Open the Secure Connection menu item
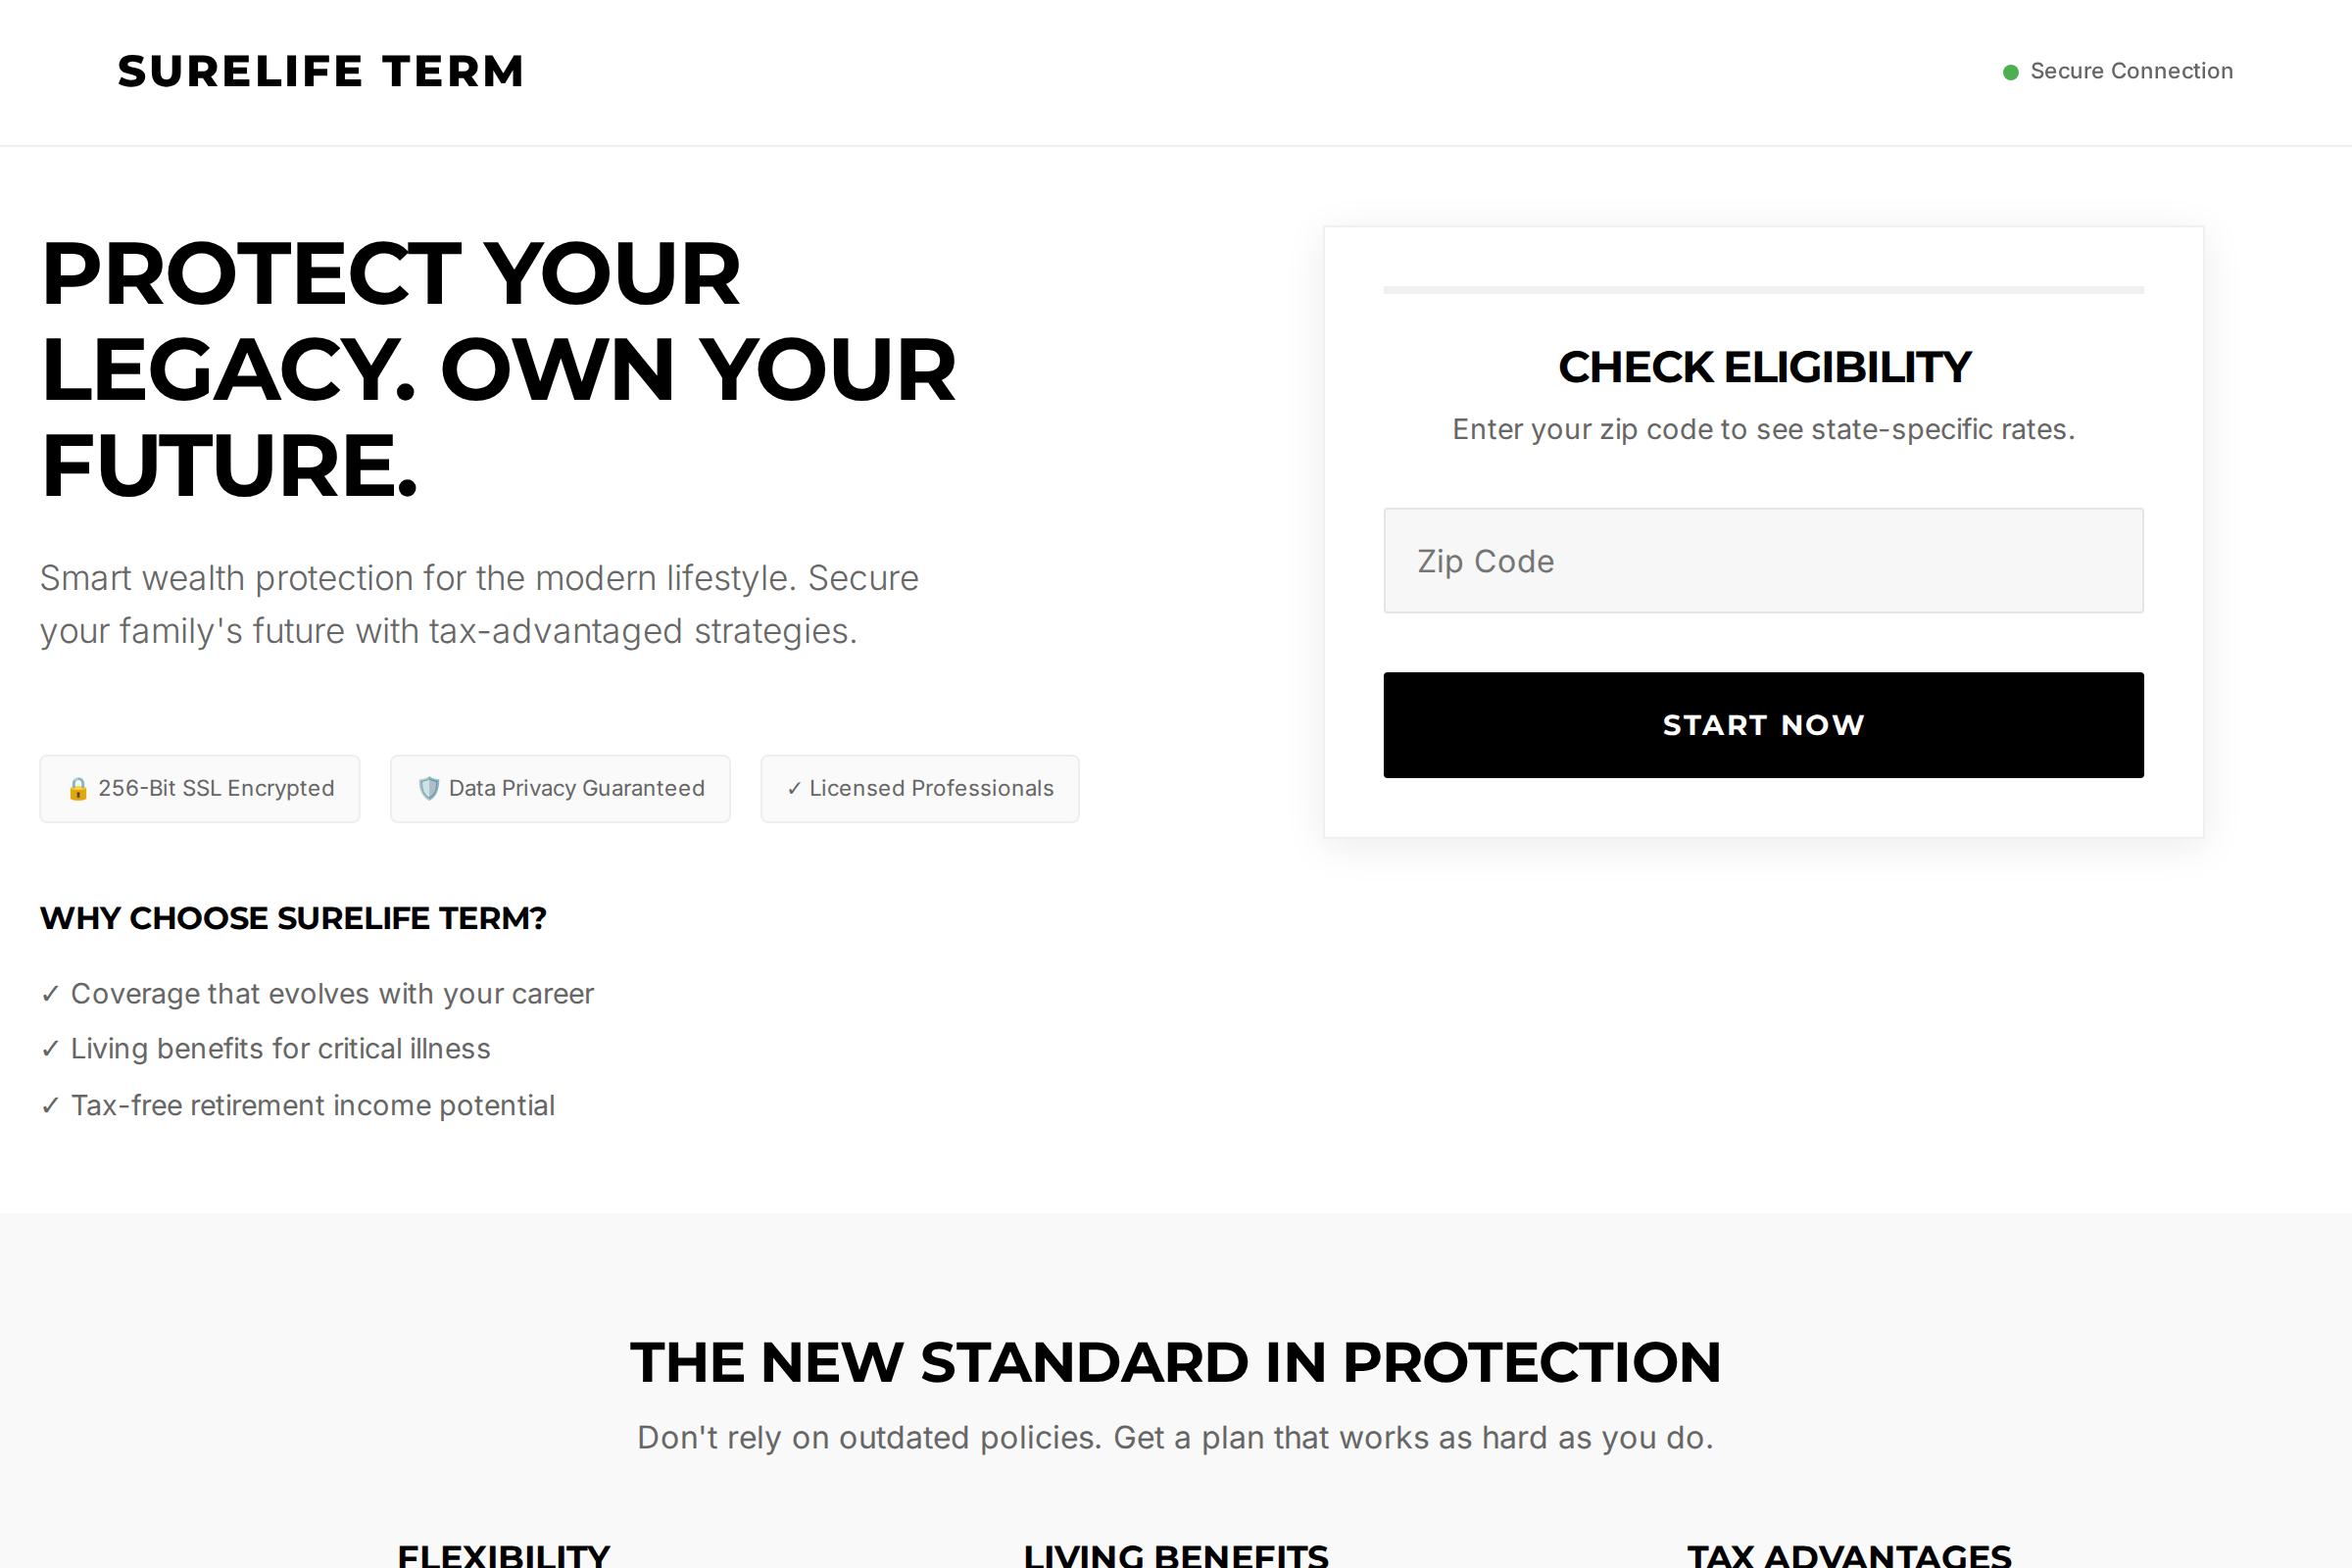The image size is (2352, 1568). click(x=2131, y=70)
